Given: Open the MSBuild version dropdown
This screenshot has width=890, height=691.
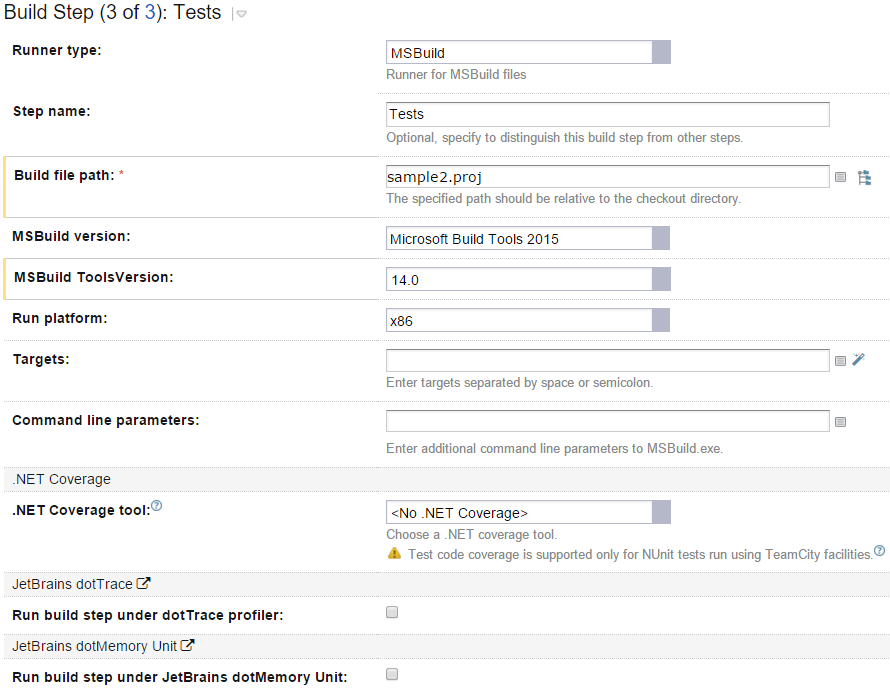Looking at the screenshot, I should coord(660,238).
